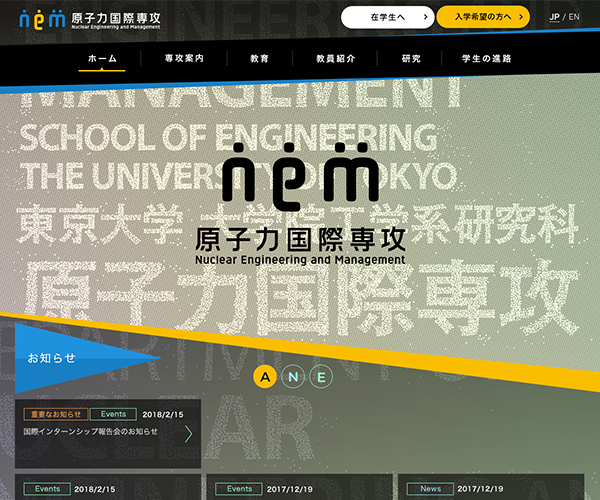Select the N circle filter

point(293,377)
